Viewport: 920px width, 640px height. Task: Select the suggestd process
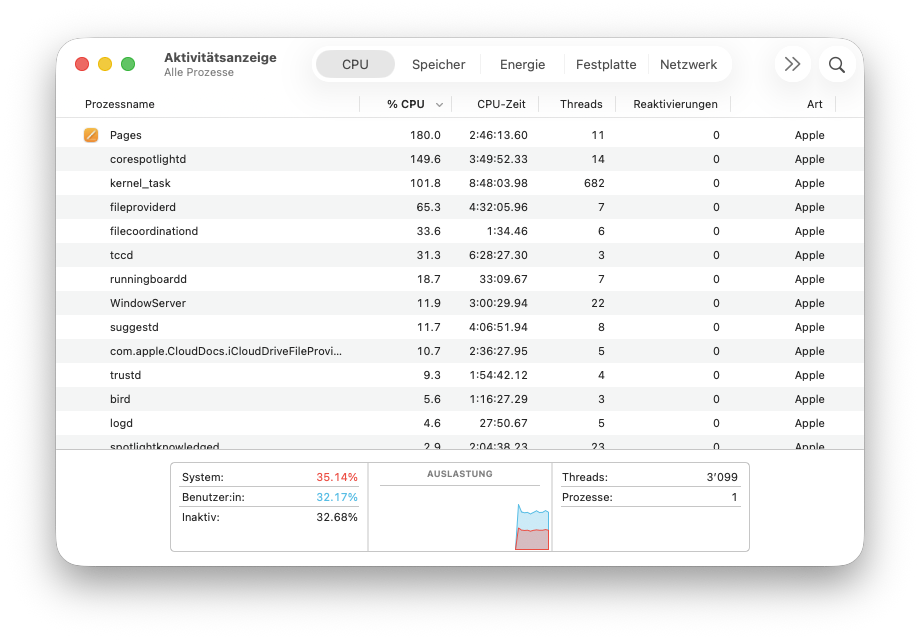pos(460,327)
